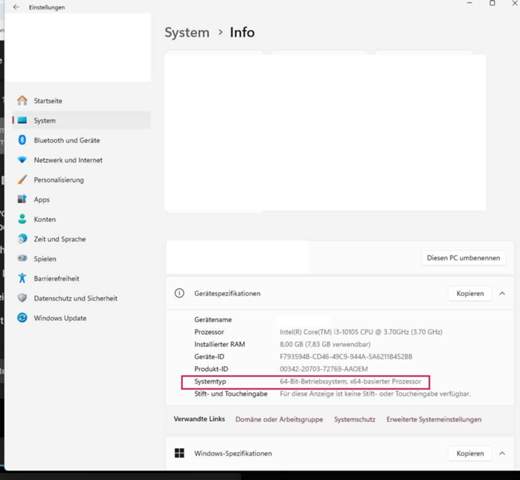
Task: Click the Info page title
Action: coord(242,33)
